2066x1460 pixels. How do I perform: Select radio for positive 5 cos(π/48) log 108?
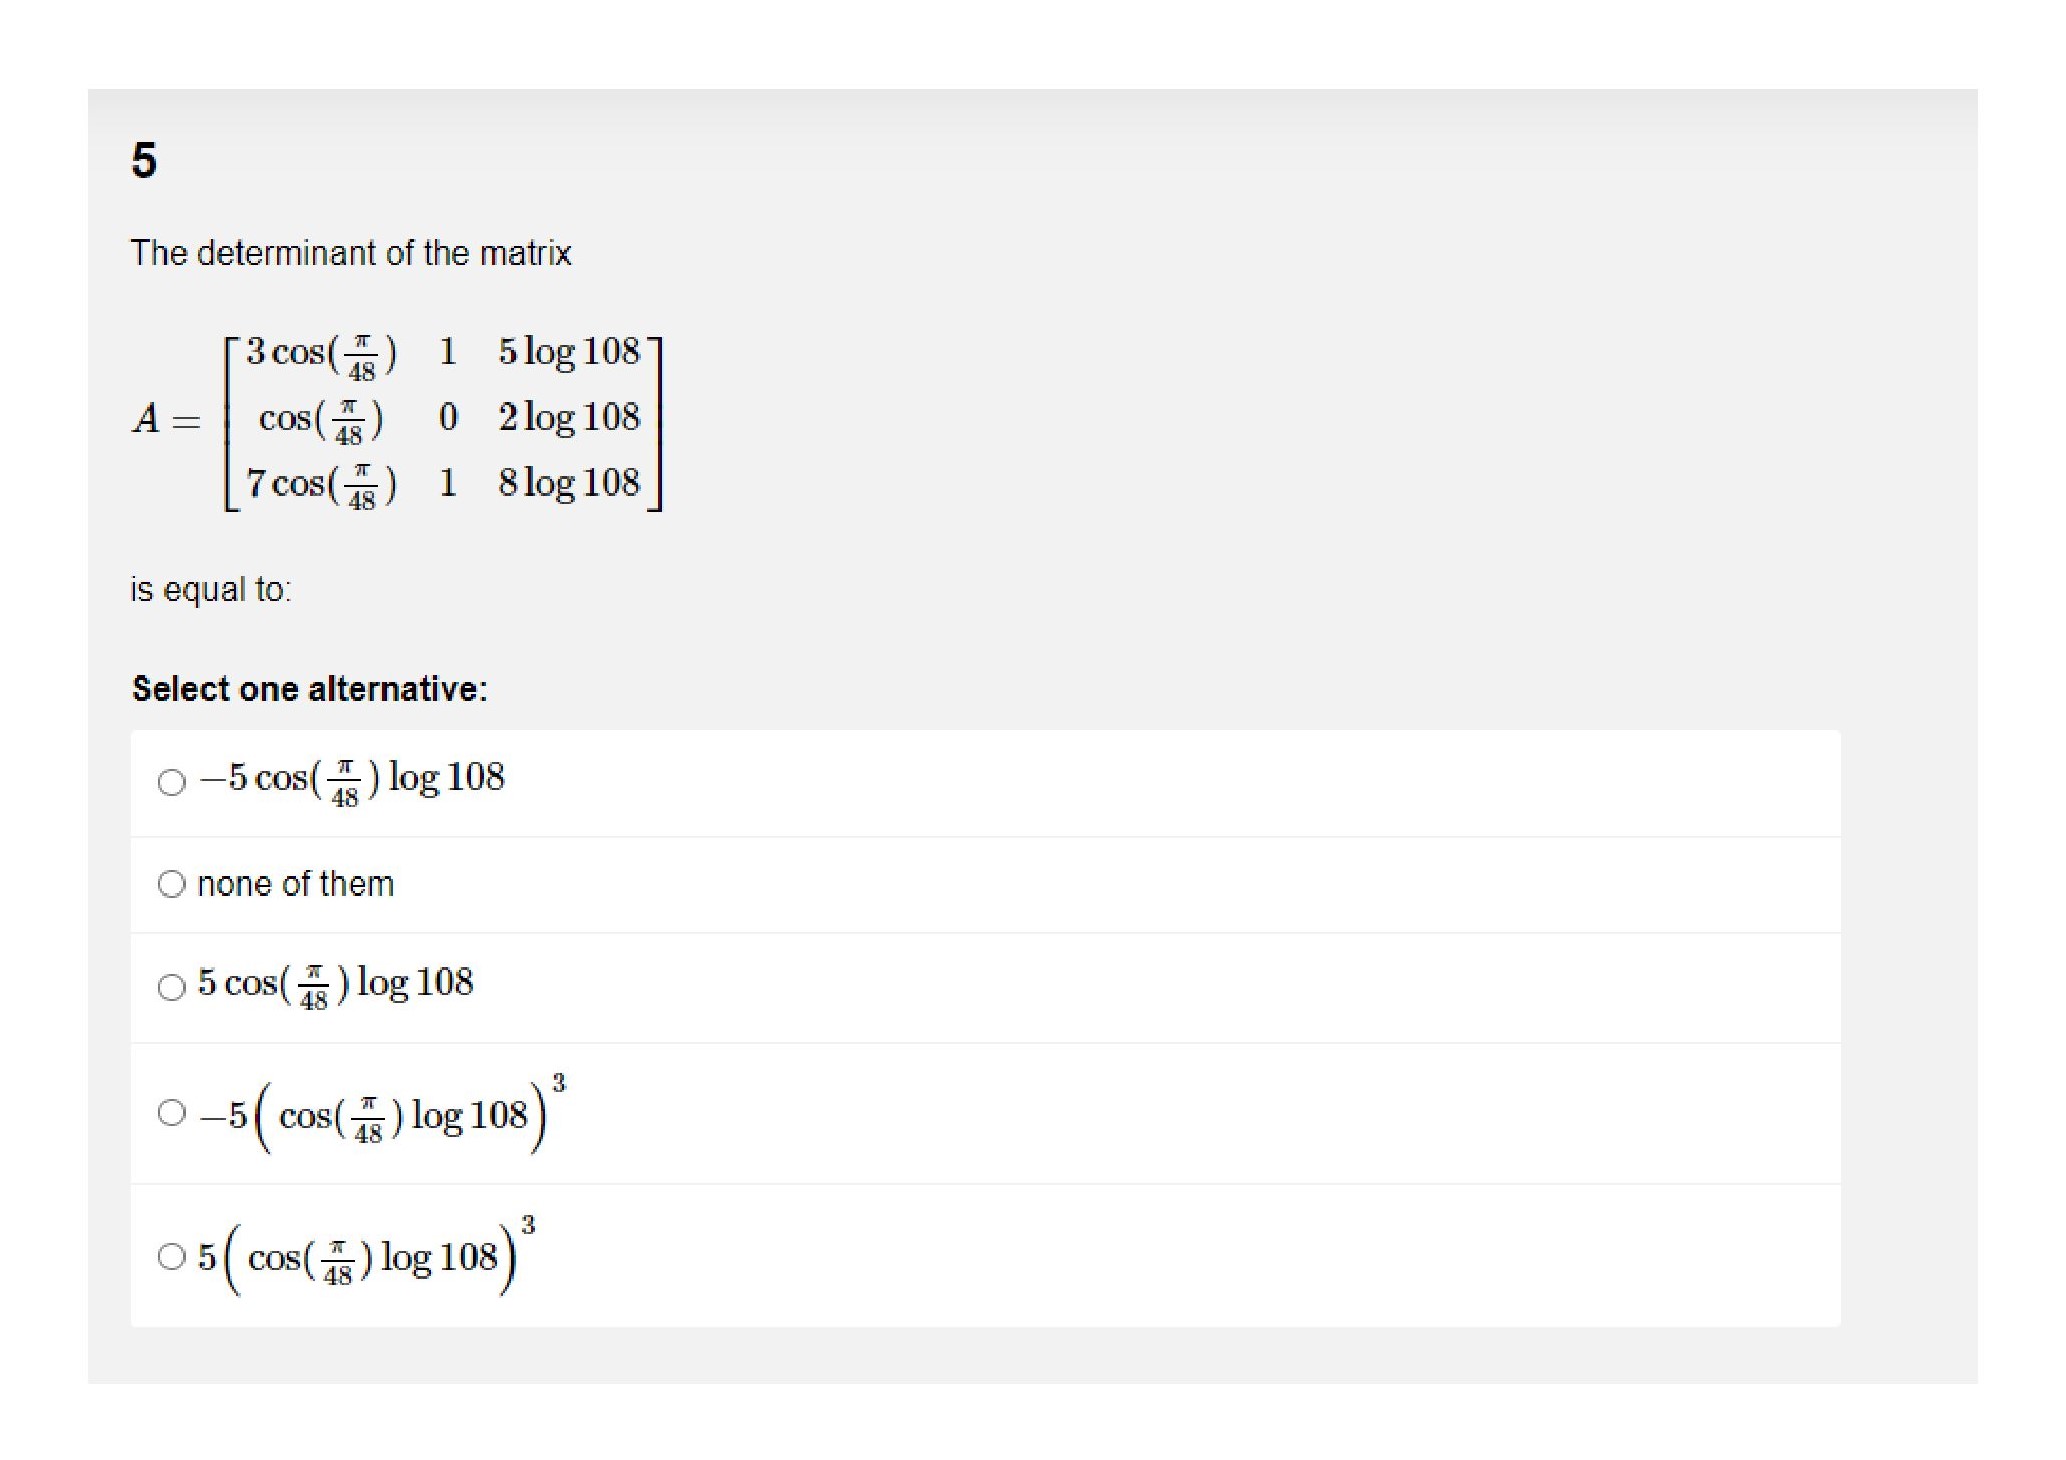point(172,987)
